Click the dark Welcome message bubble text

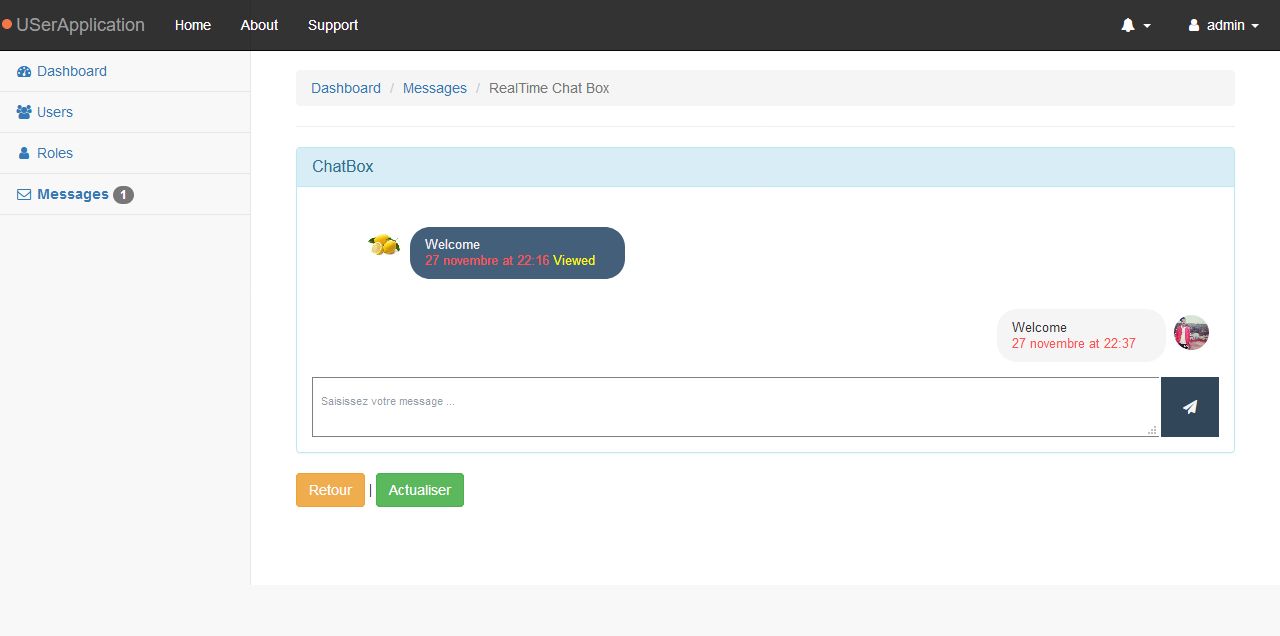coord(452,244)
